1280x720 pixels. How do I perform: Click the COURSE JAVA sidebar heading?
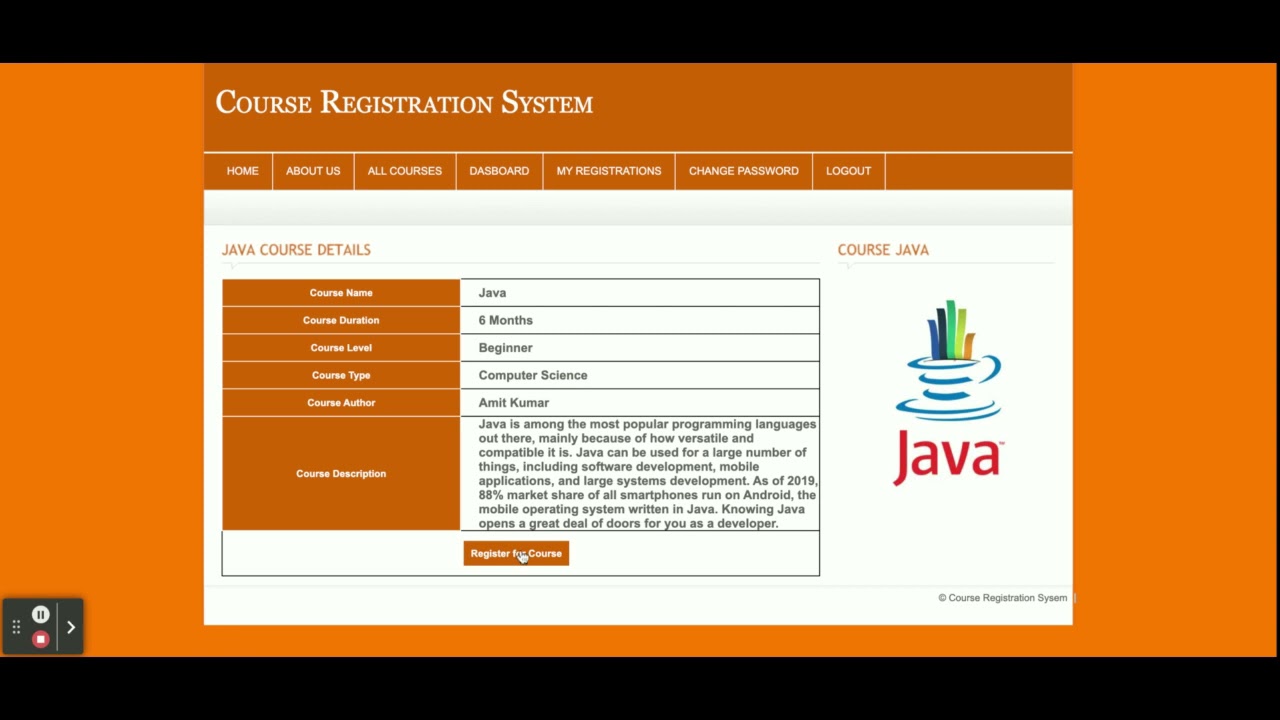tap(883, 250)
